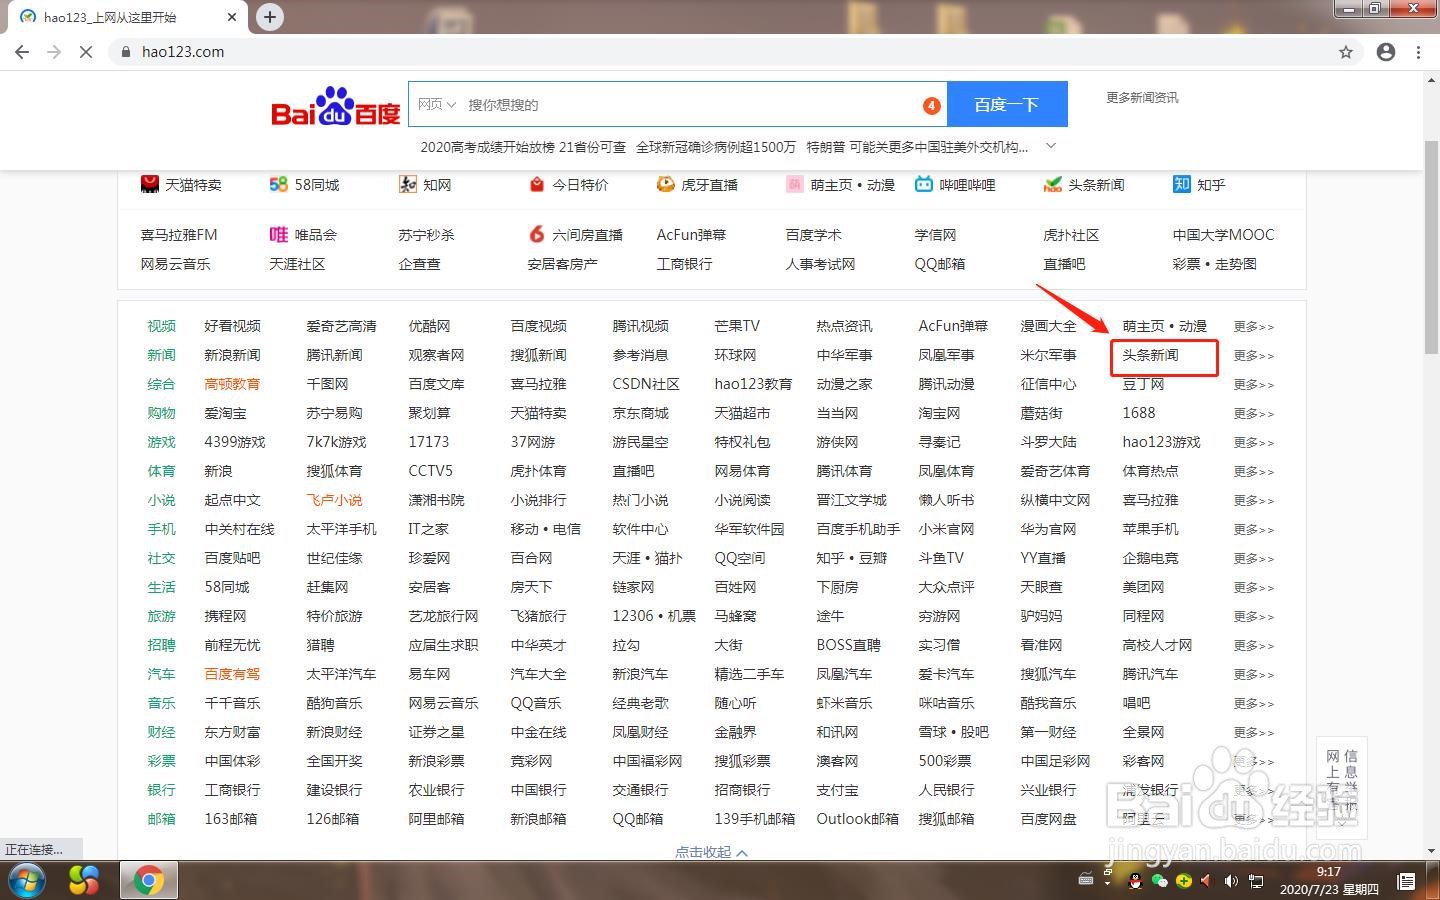
Task: Open 高顿教育 orange link
Action: tap(232, 384)
